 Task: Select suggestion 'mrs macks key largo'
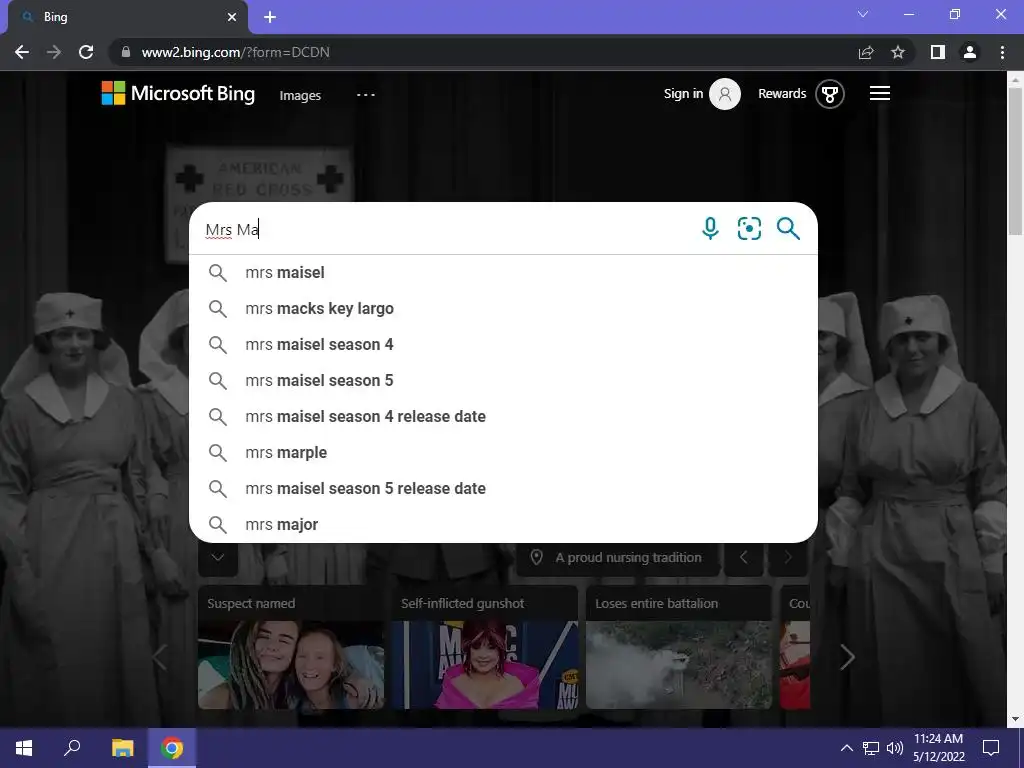503,308
